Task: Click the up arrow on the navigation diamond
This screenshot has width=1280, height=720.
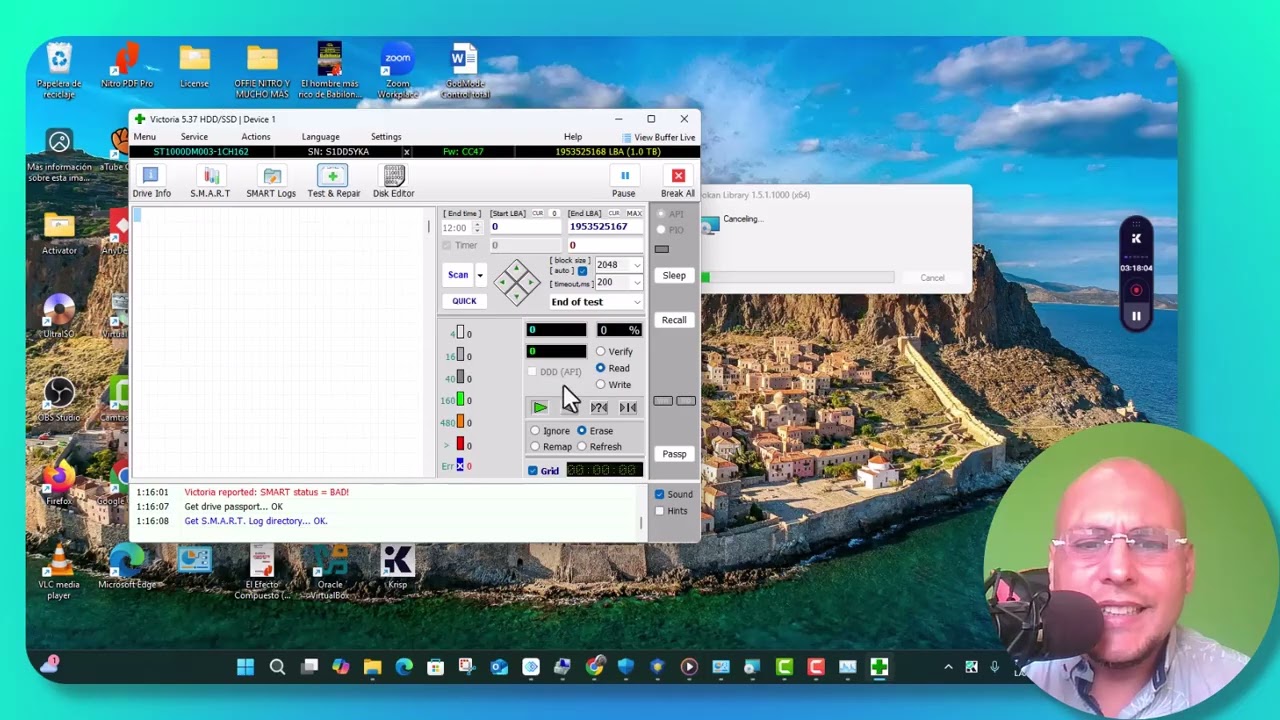Action: point(517,269)
